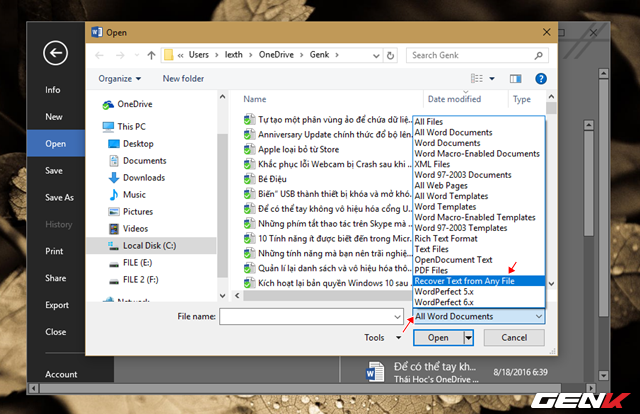Expand the chevron after Genk in path

click(x=337, y=55)
